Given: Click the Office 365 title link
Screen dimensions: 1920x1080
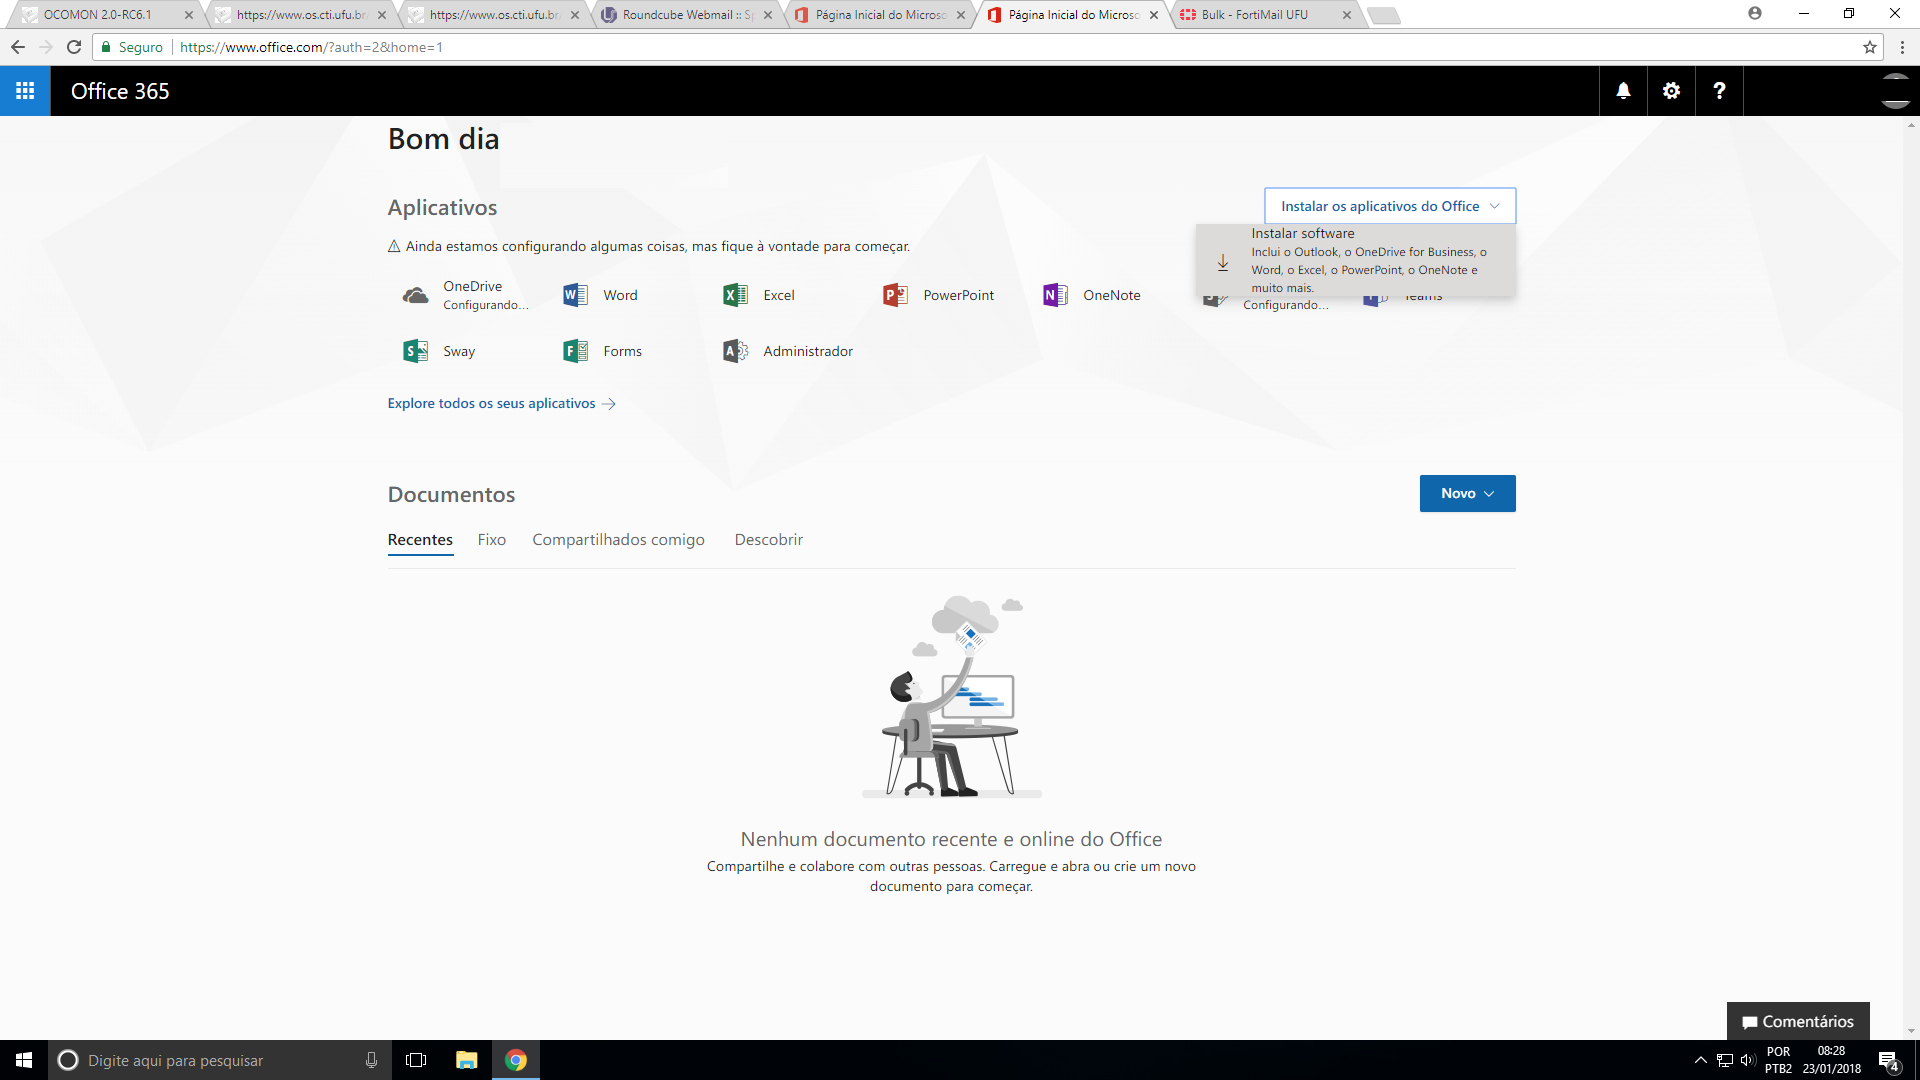Looking at the screenshot, I should point(120,91).
